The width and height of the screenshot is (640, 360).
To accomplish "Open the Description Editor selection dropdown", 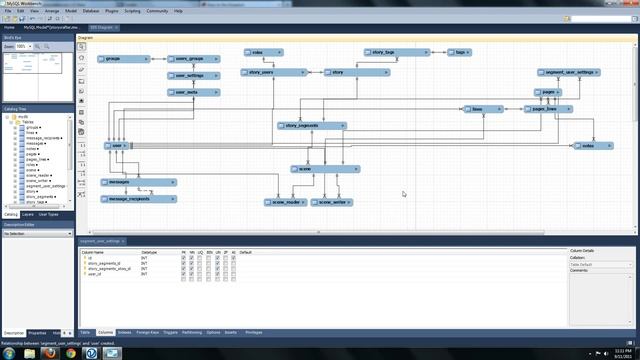I will (x=69, y=233).
